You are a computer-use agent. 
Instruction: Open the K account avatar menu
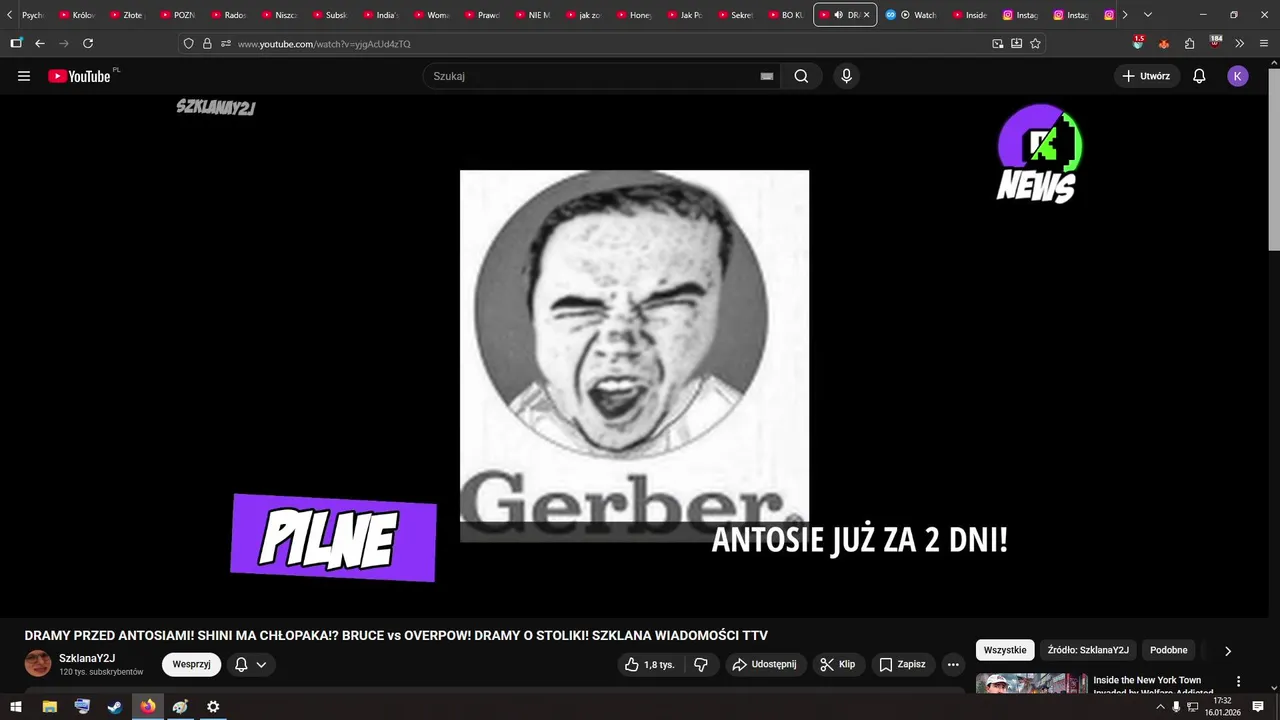coord(1238,76)
